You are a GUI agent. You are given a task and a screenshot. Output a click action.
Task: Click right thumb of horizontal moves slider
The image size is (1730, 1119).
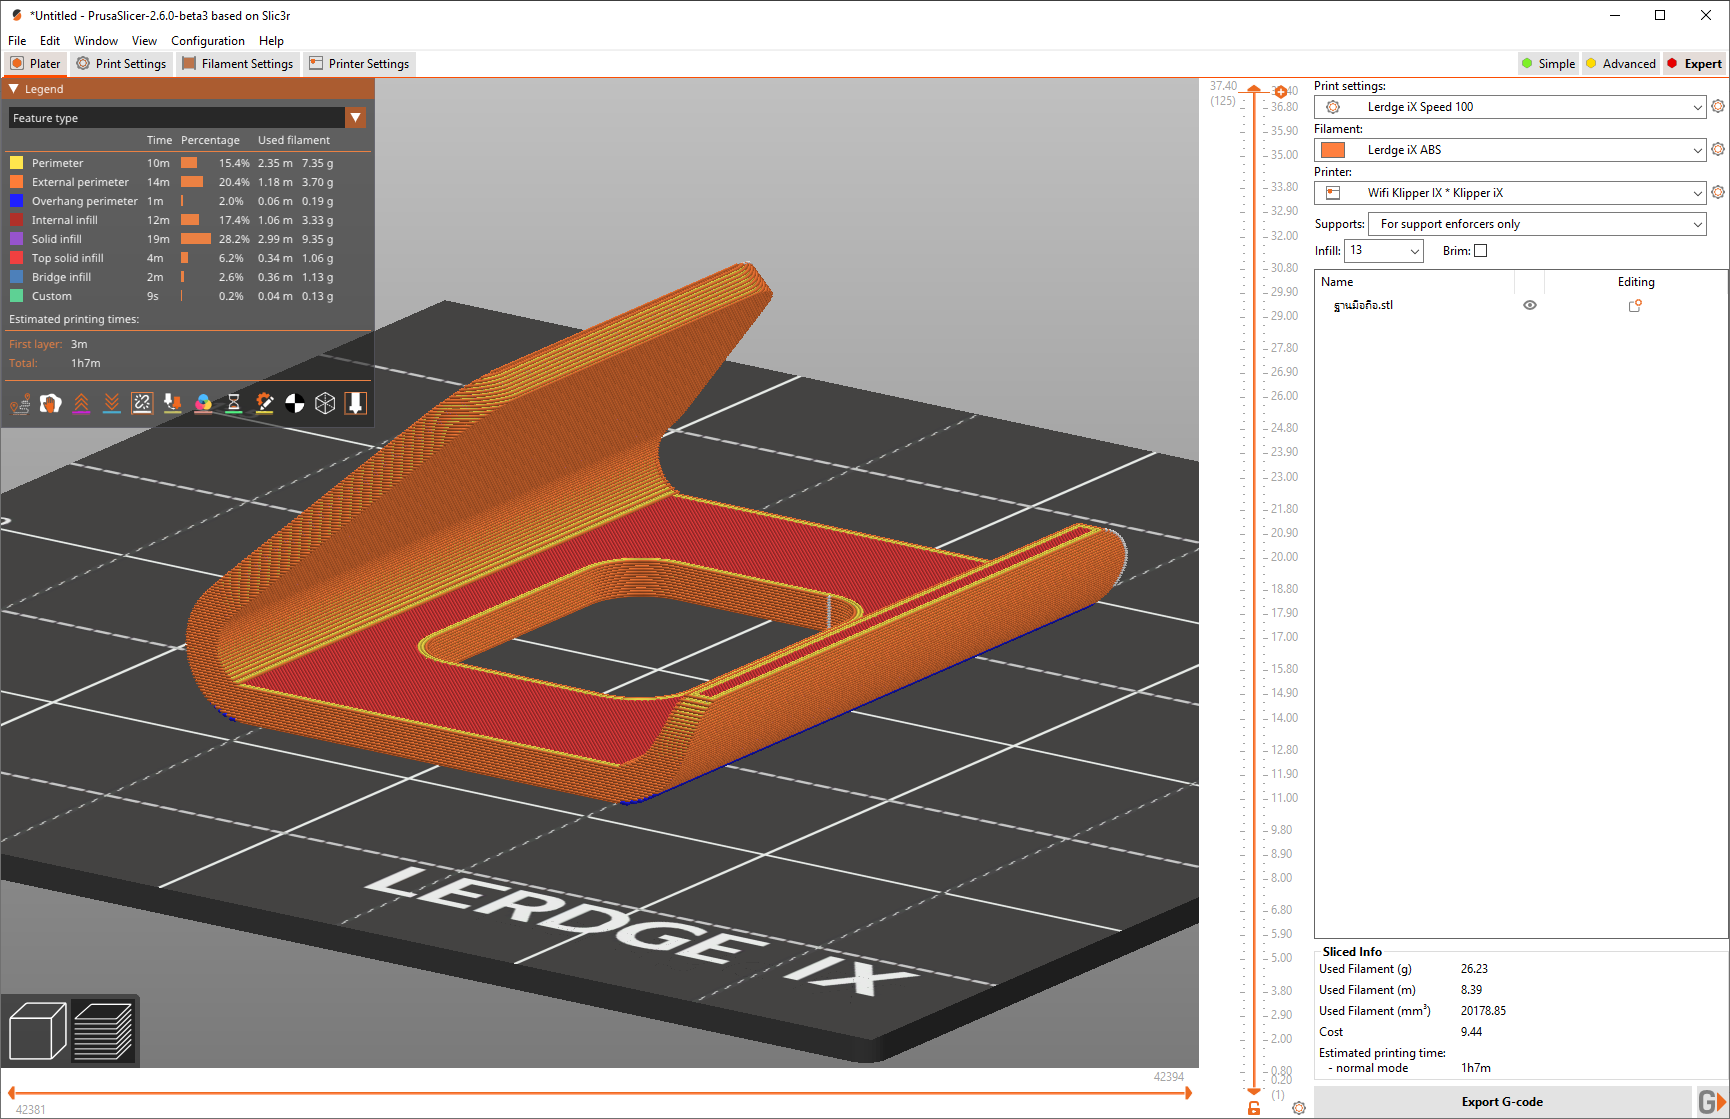(x=1189, y=1093)
